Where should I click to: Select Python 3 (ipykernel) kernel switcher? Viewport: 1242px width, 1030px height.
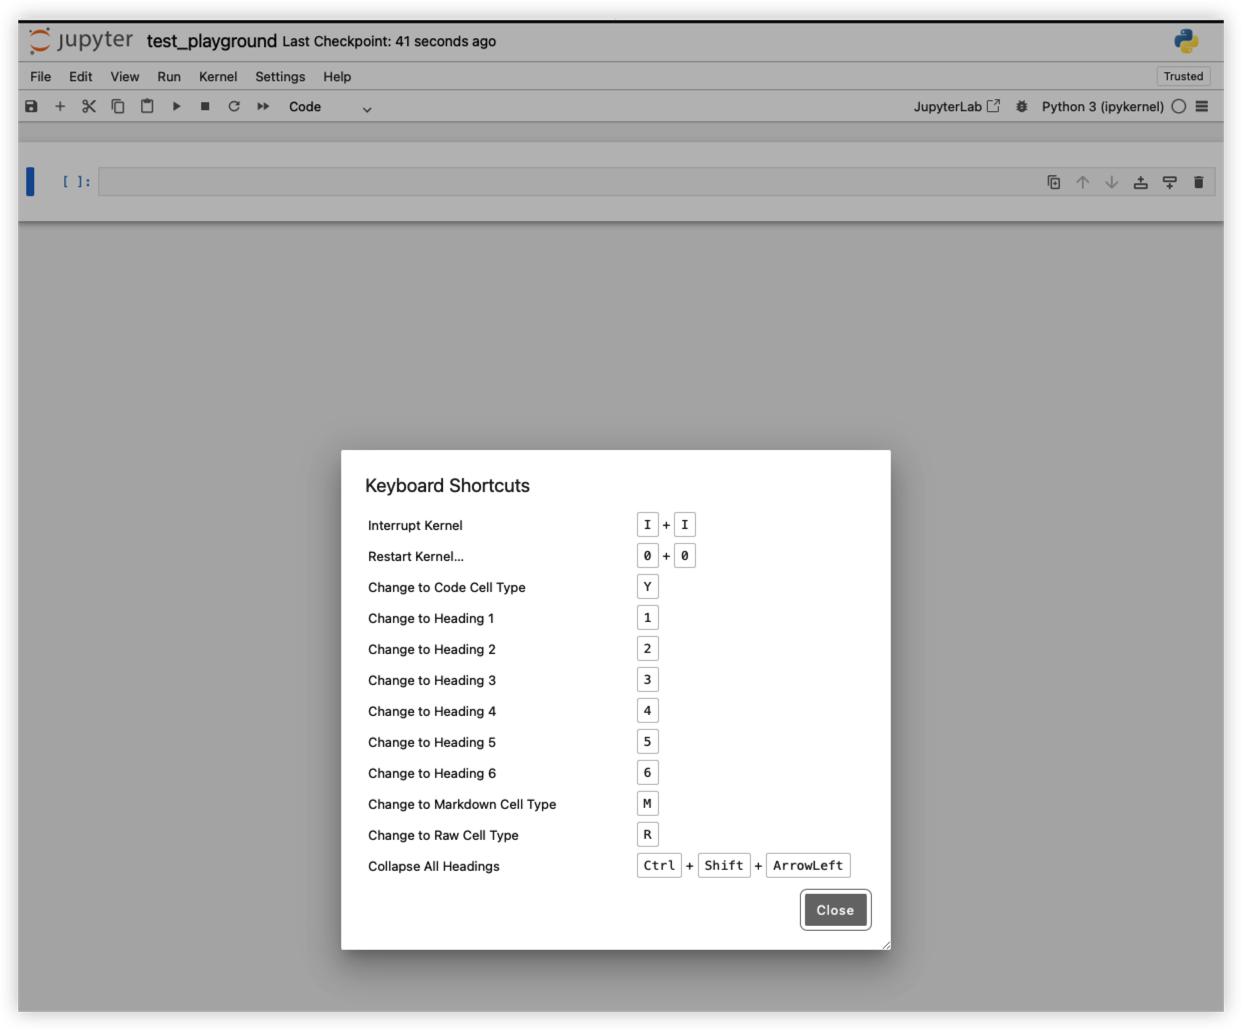click(1102, 106)
